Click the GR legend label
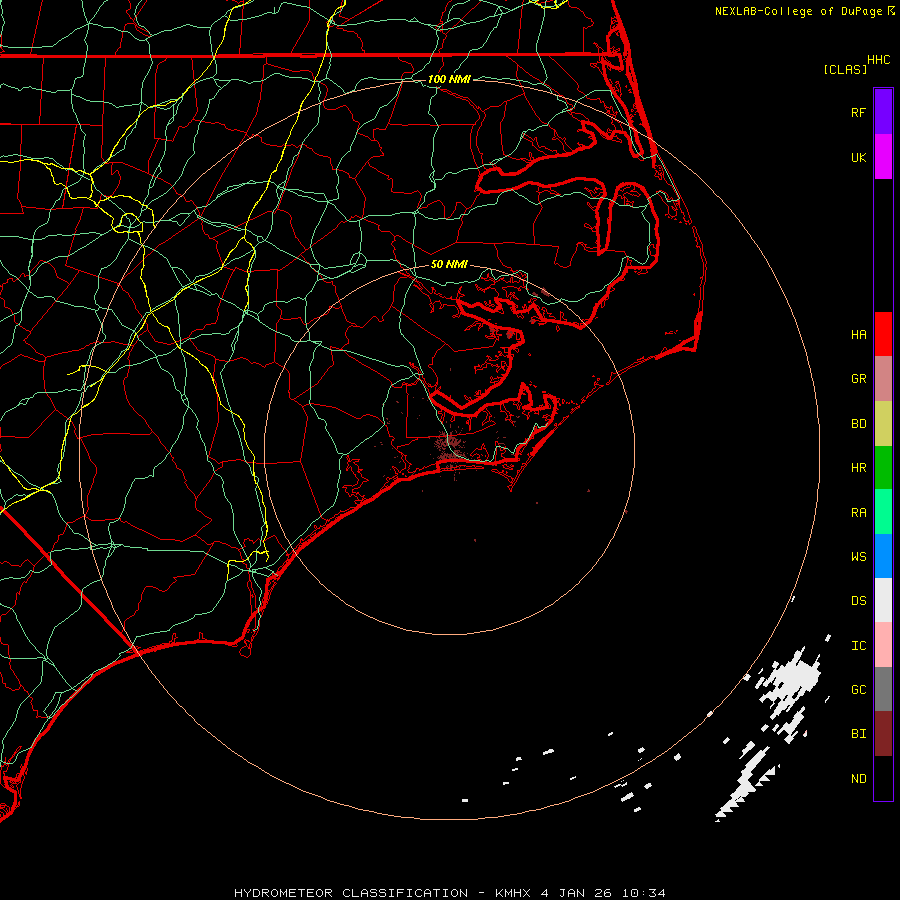900x900 pixels. 858,379
